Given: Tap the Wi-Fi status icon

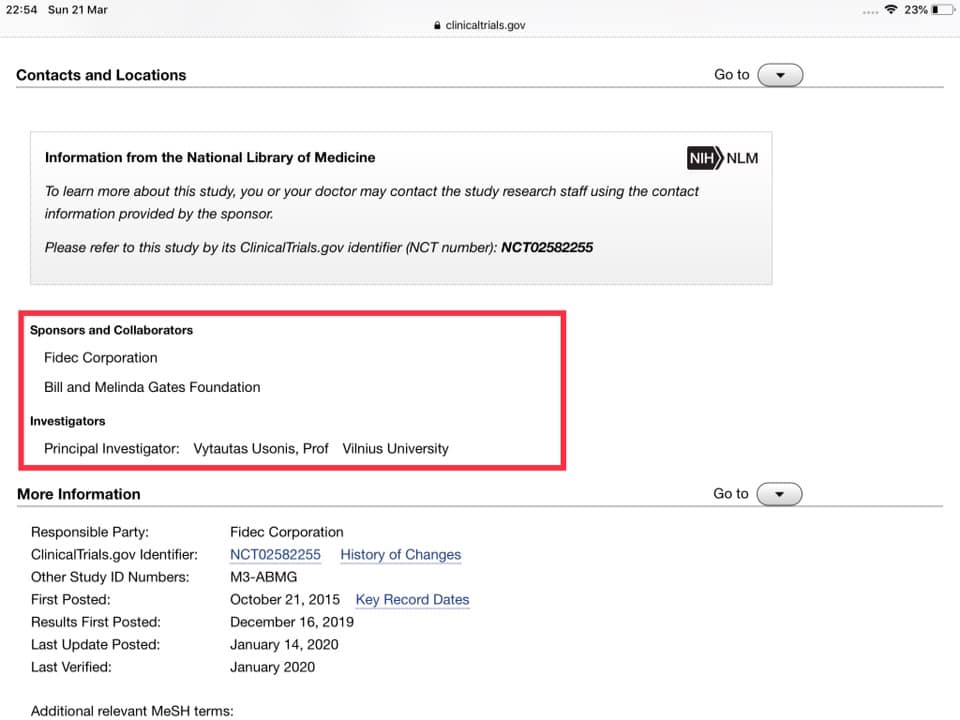Looking at the screenshot, I should (891, 10).
